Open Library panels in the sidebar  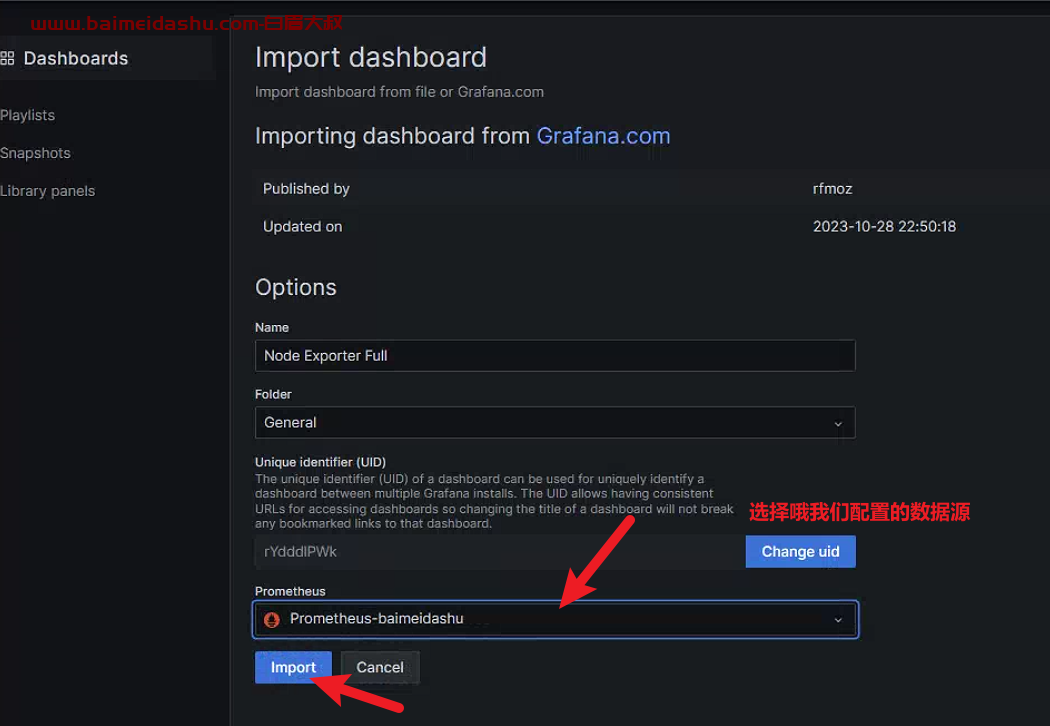48,191
